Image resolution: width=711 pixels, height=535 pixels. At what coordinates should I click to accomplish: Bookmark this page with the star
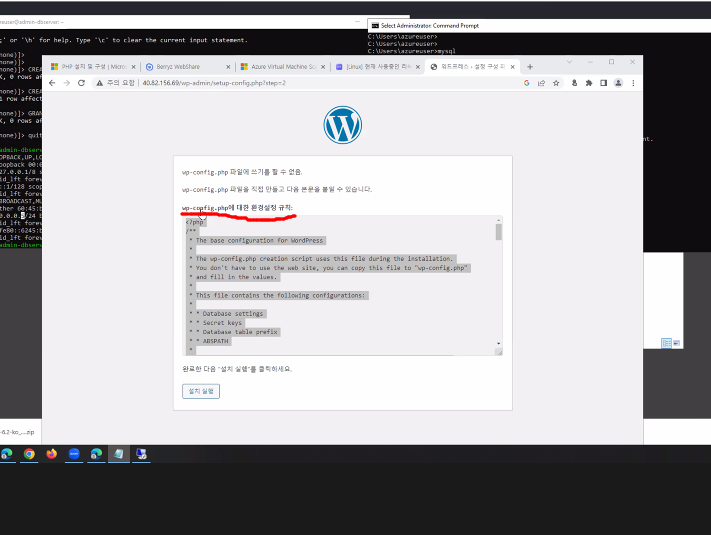click(x=556, y=83)
